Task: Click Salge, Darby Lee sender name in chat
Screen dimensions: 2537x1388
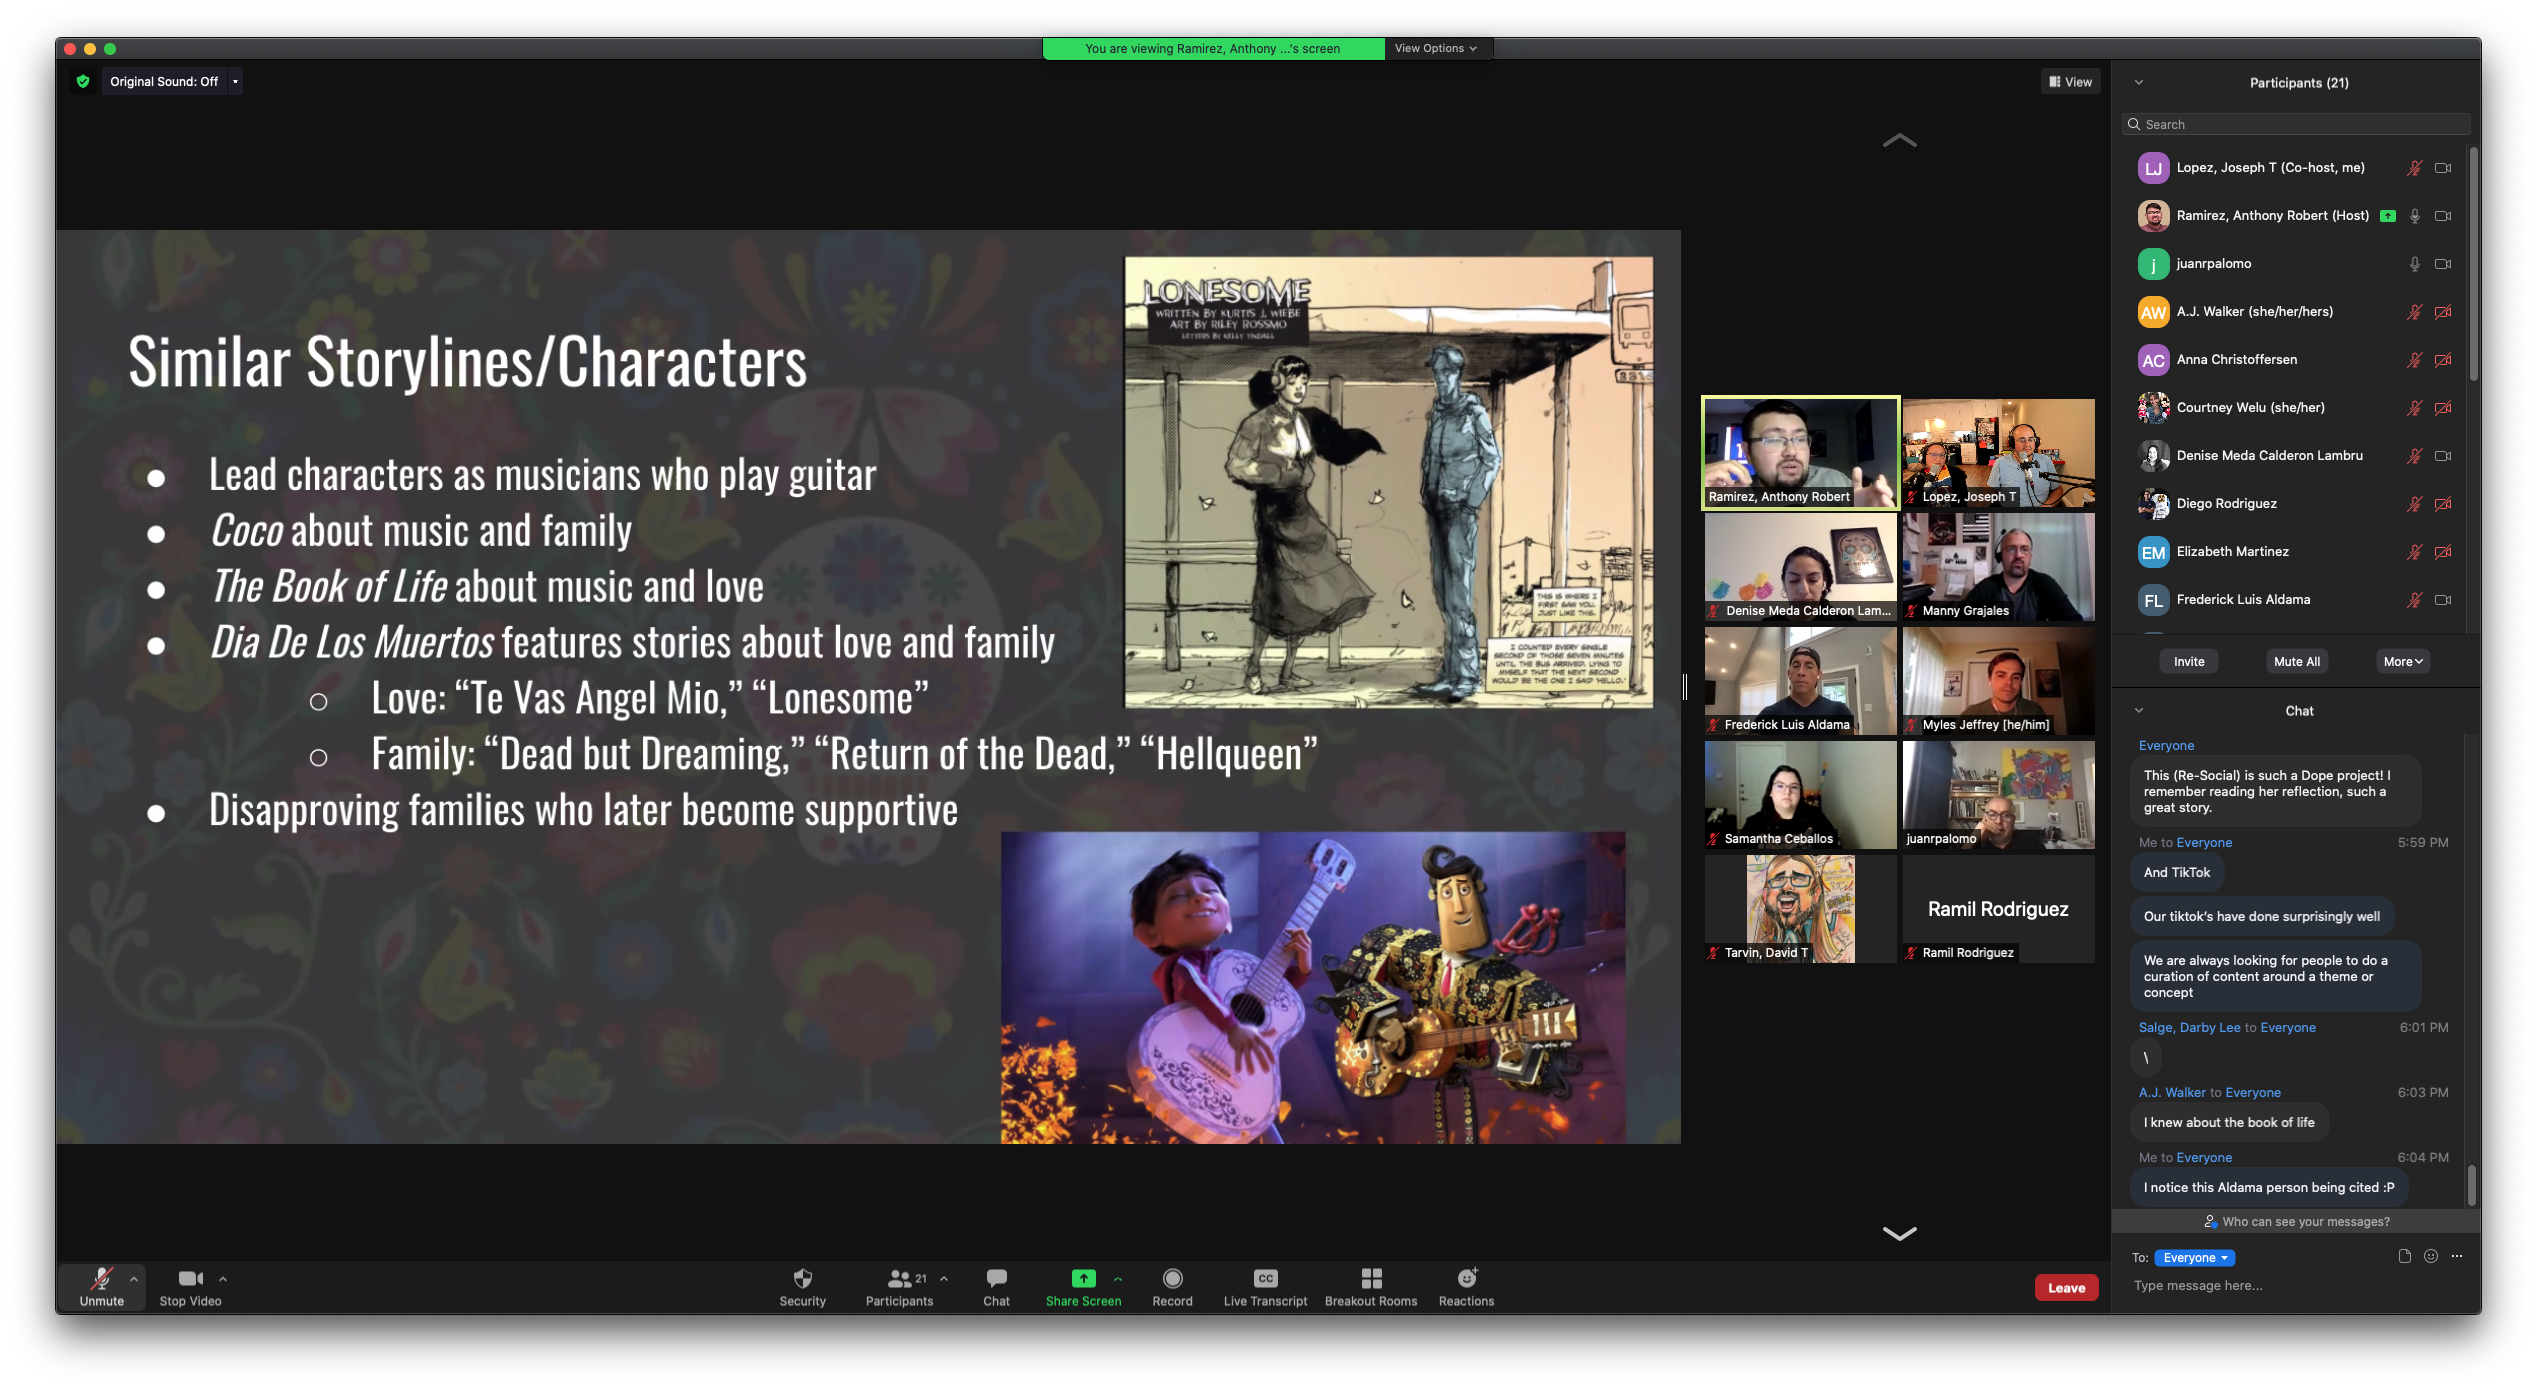Action: click(x=2189, y=1027)
